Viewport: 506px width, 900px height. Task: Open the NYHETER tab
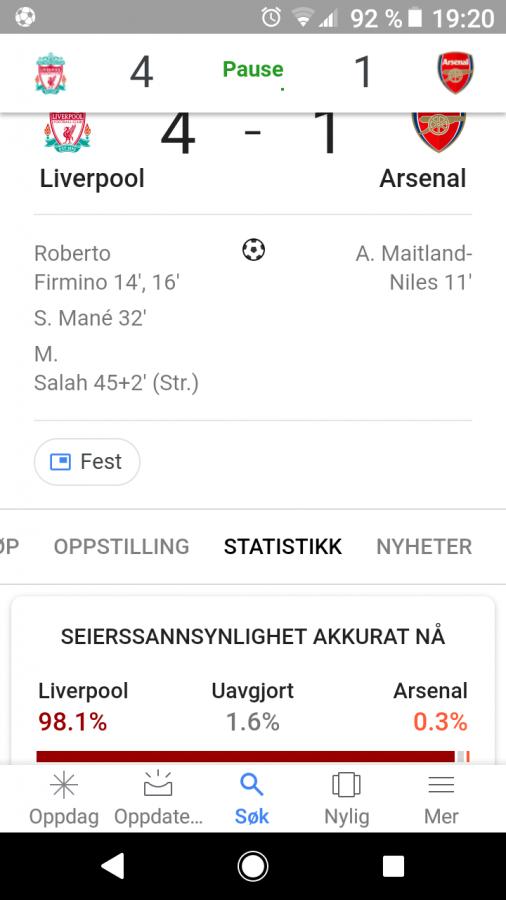(x=424, y=546)
